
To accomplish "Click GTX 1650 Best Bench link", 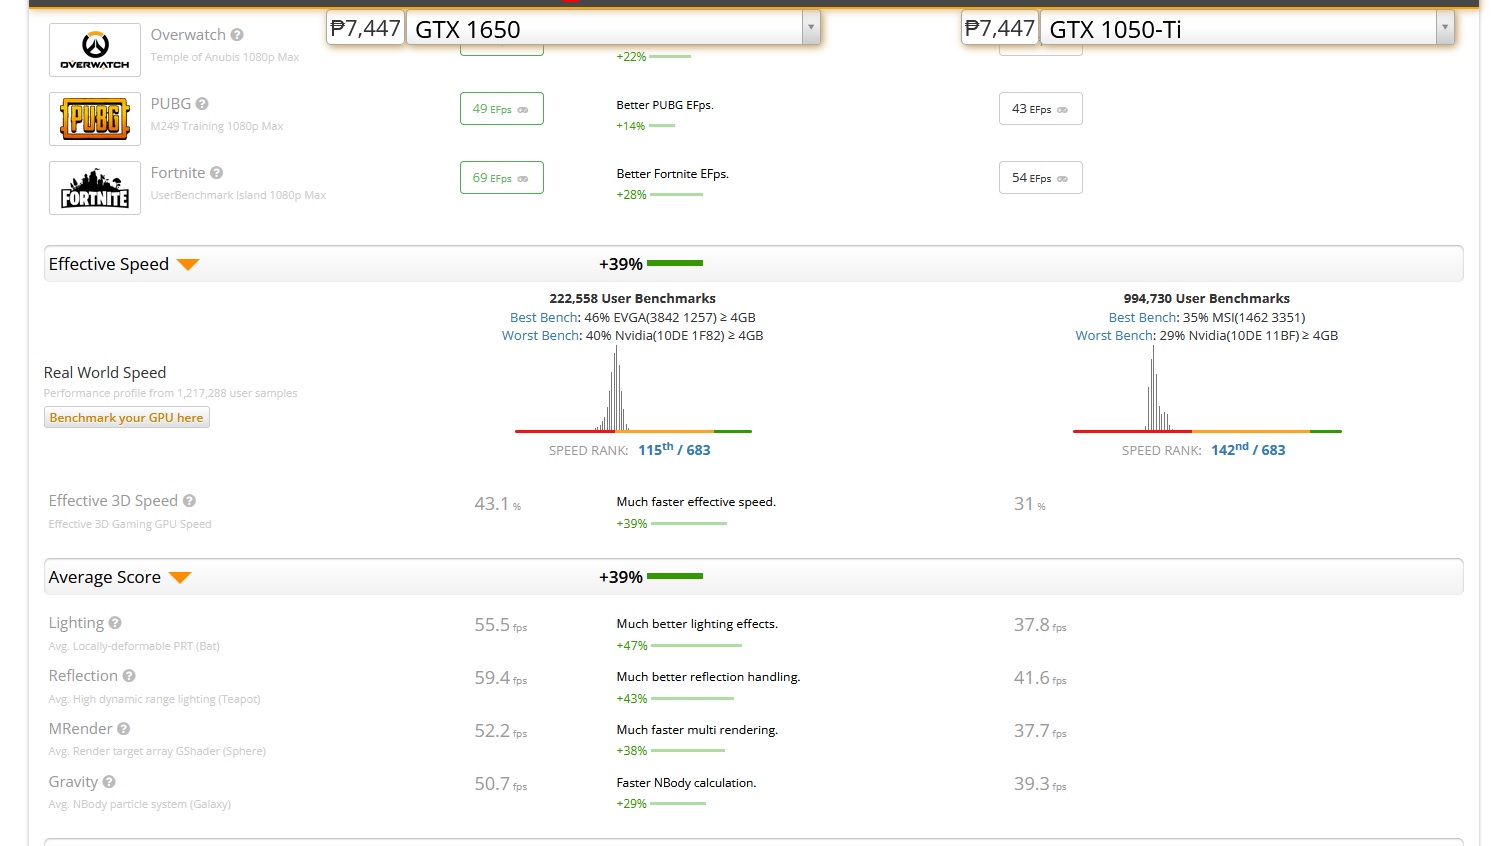I will [544, 317].
